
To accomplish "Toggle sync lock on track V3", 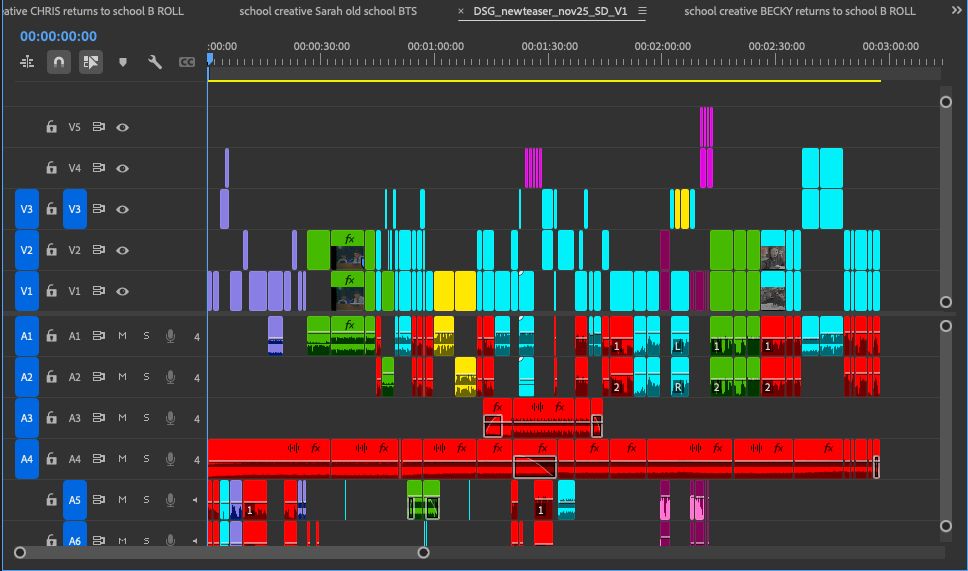I will pos(98,209).
